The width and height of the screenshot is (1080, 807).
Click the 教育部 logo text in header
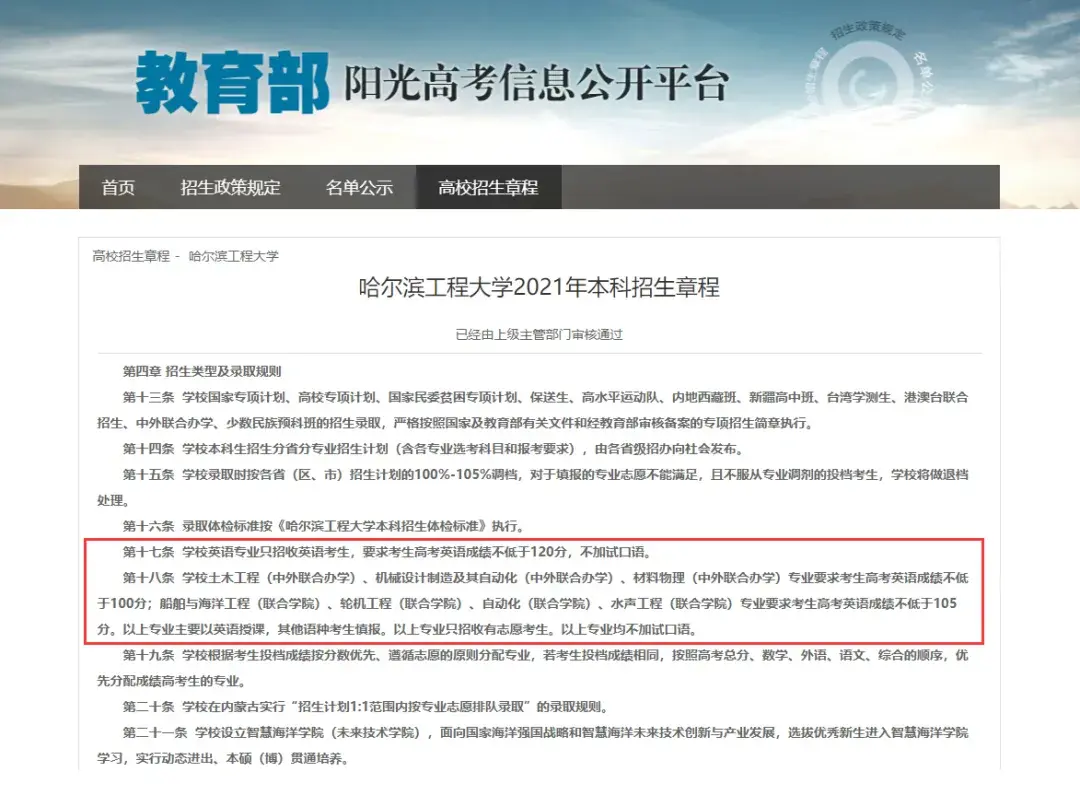point(232,83)
